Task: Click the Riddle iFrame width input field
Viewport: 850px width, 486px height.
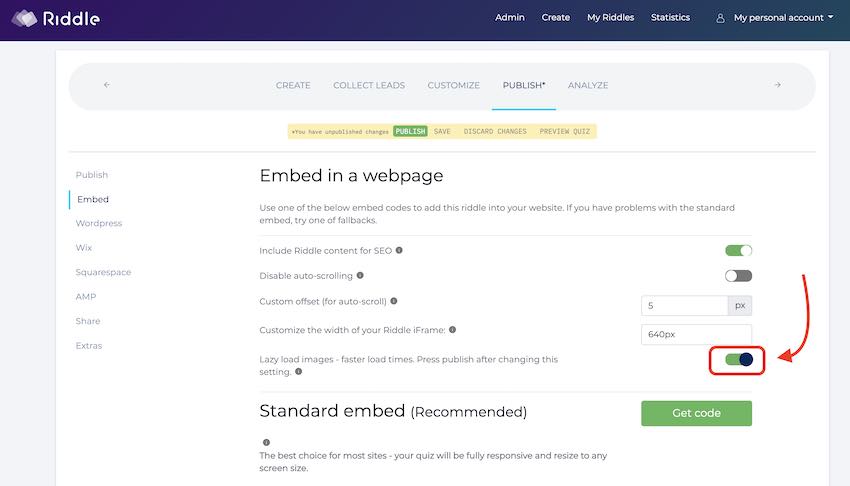Action: (696, 335)
